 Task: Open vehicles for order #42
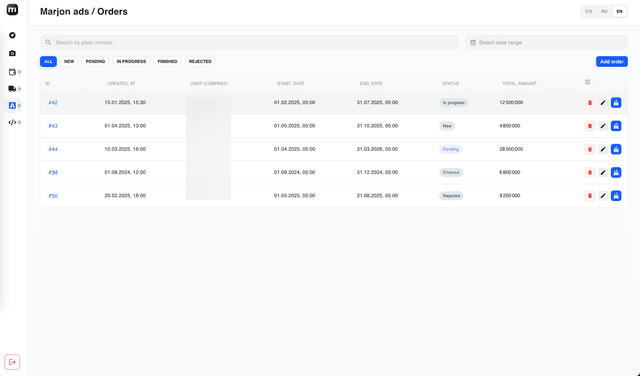click(616, 102)
